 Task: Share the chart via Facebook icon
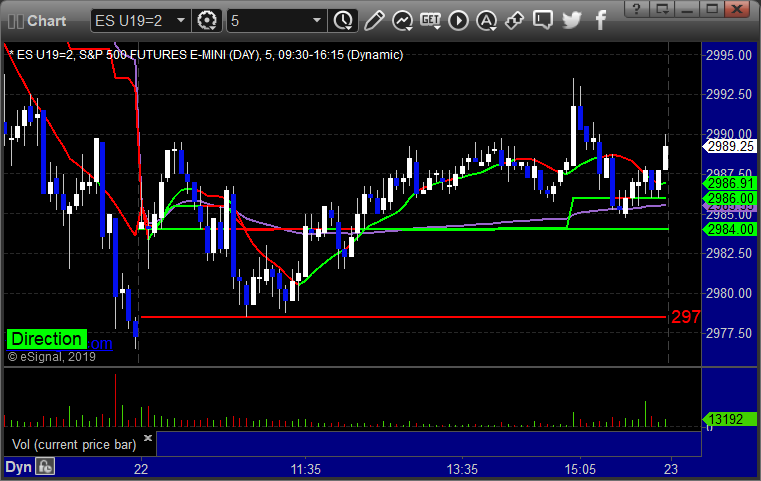(600, 21)
